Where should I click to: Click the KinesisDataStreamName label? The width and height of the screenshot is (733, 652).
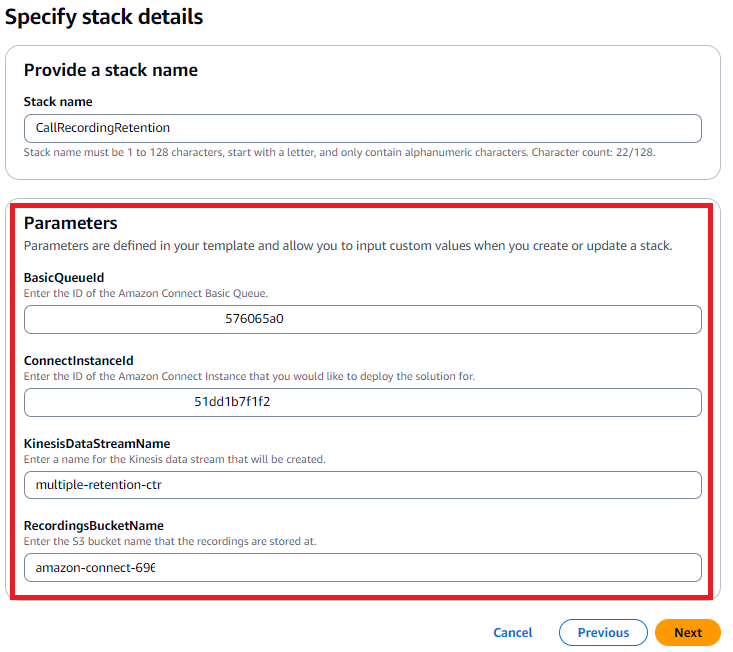click(97, 443)
